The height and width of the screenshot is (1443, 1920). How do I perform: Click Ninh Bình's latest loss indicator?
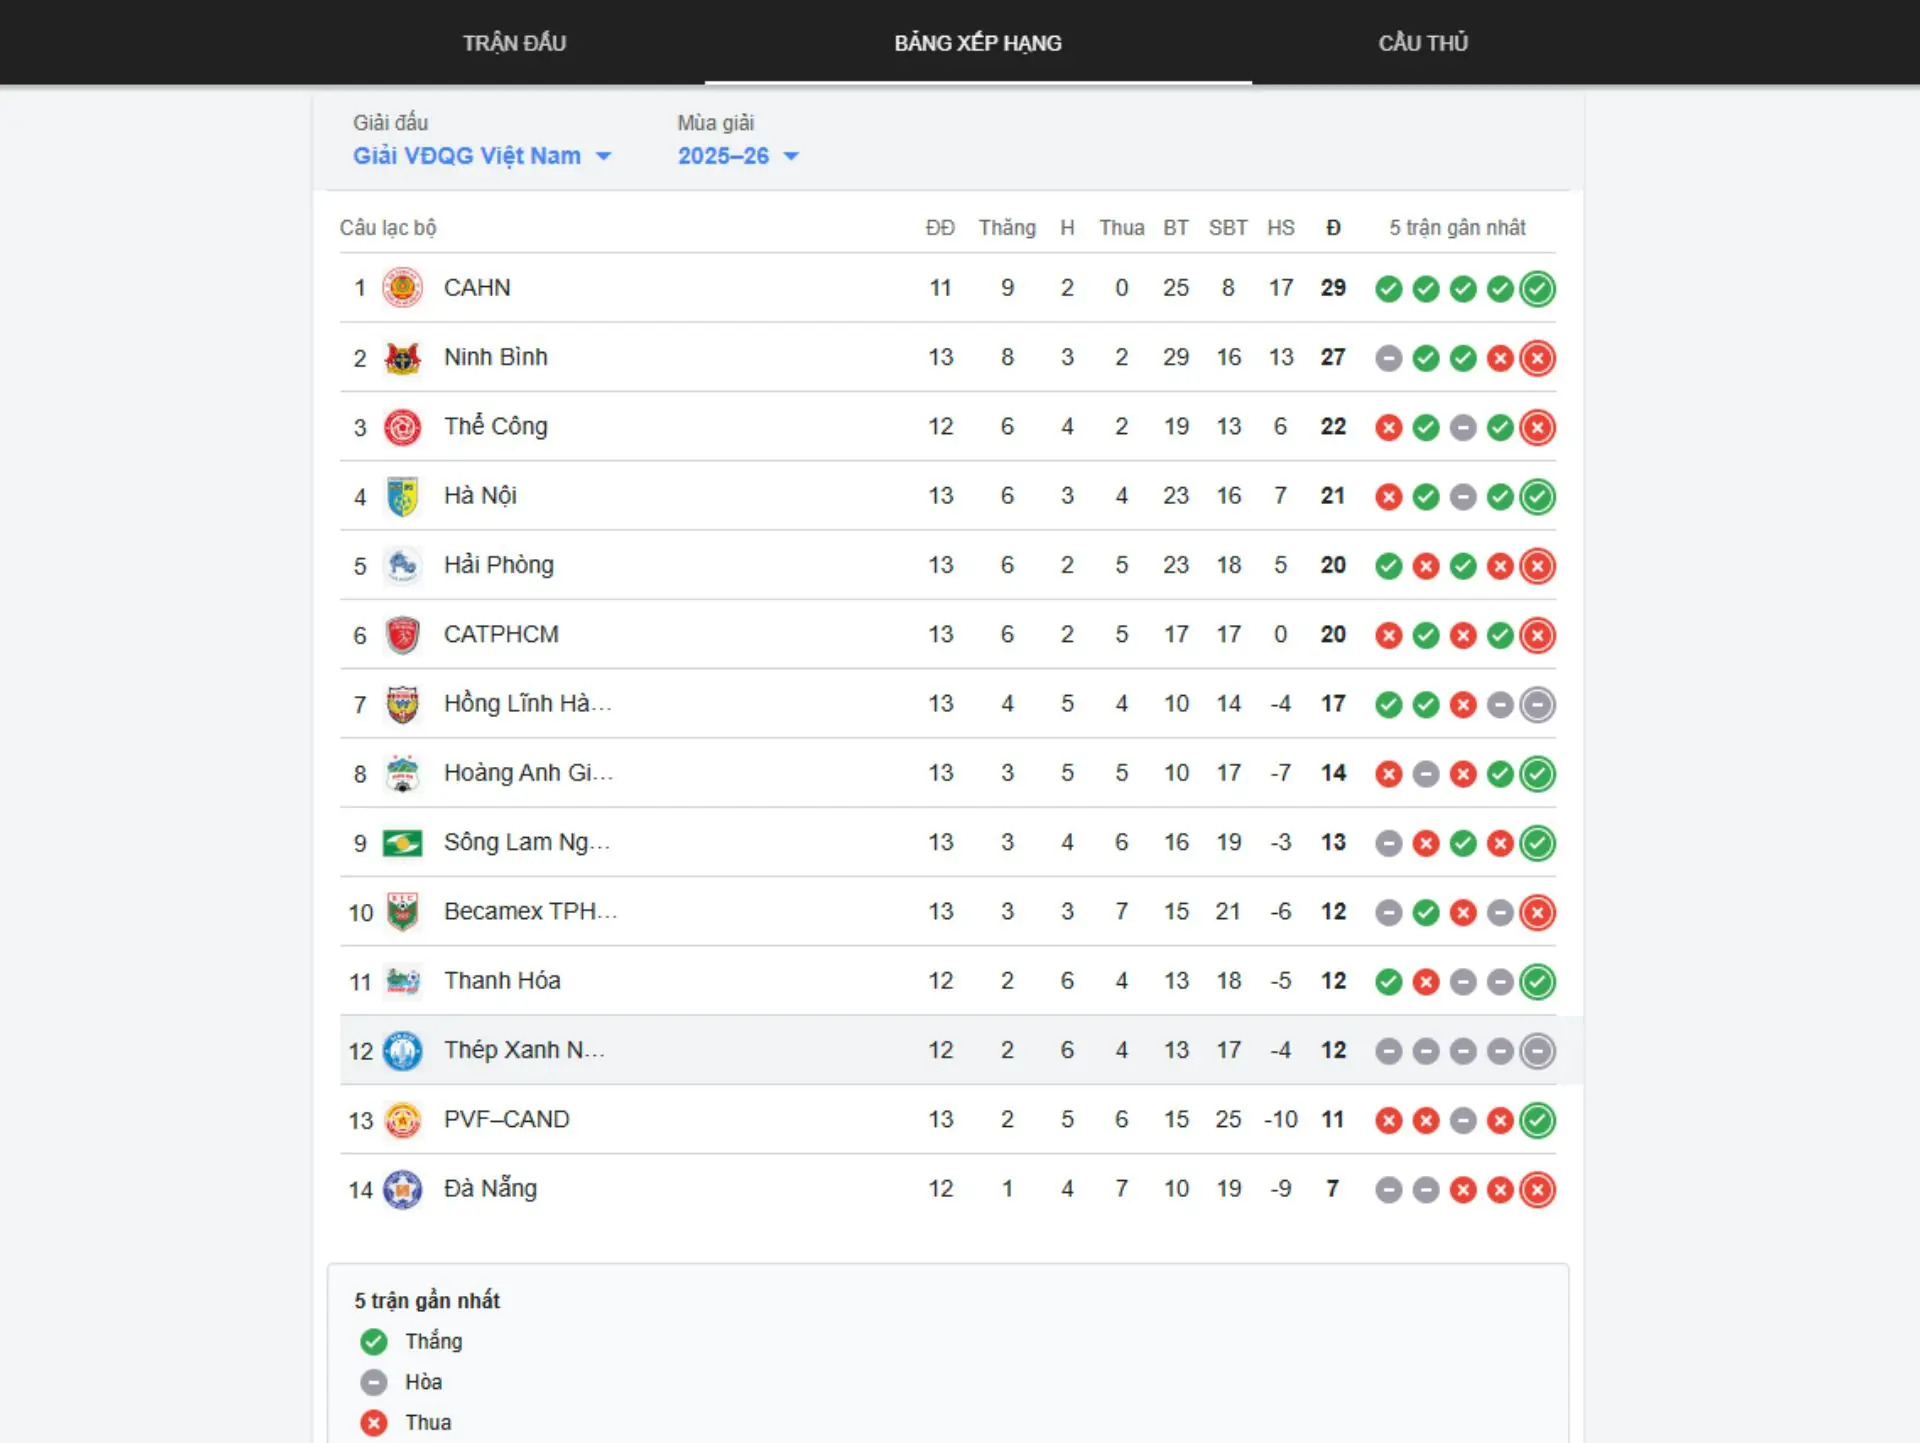coord(1537,358)
